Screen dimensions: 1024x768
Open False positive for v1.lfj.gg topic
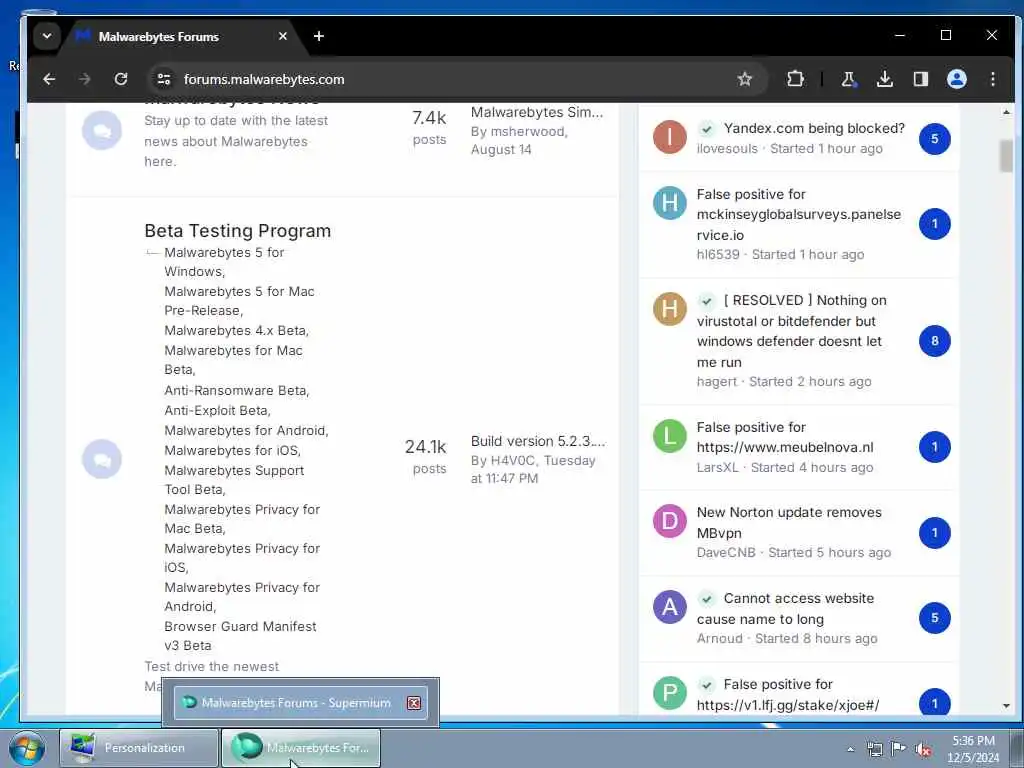click(788, 695)
